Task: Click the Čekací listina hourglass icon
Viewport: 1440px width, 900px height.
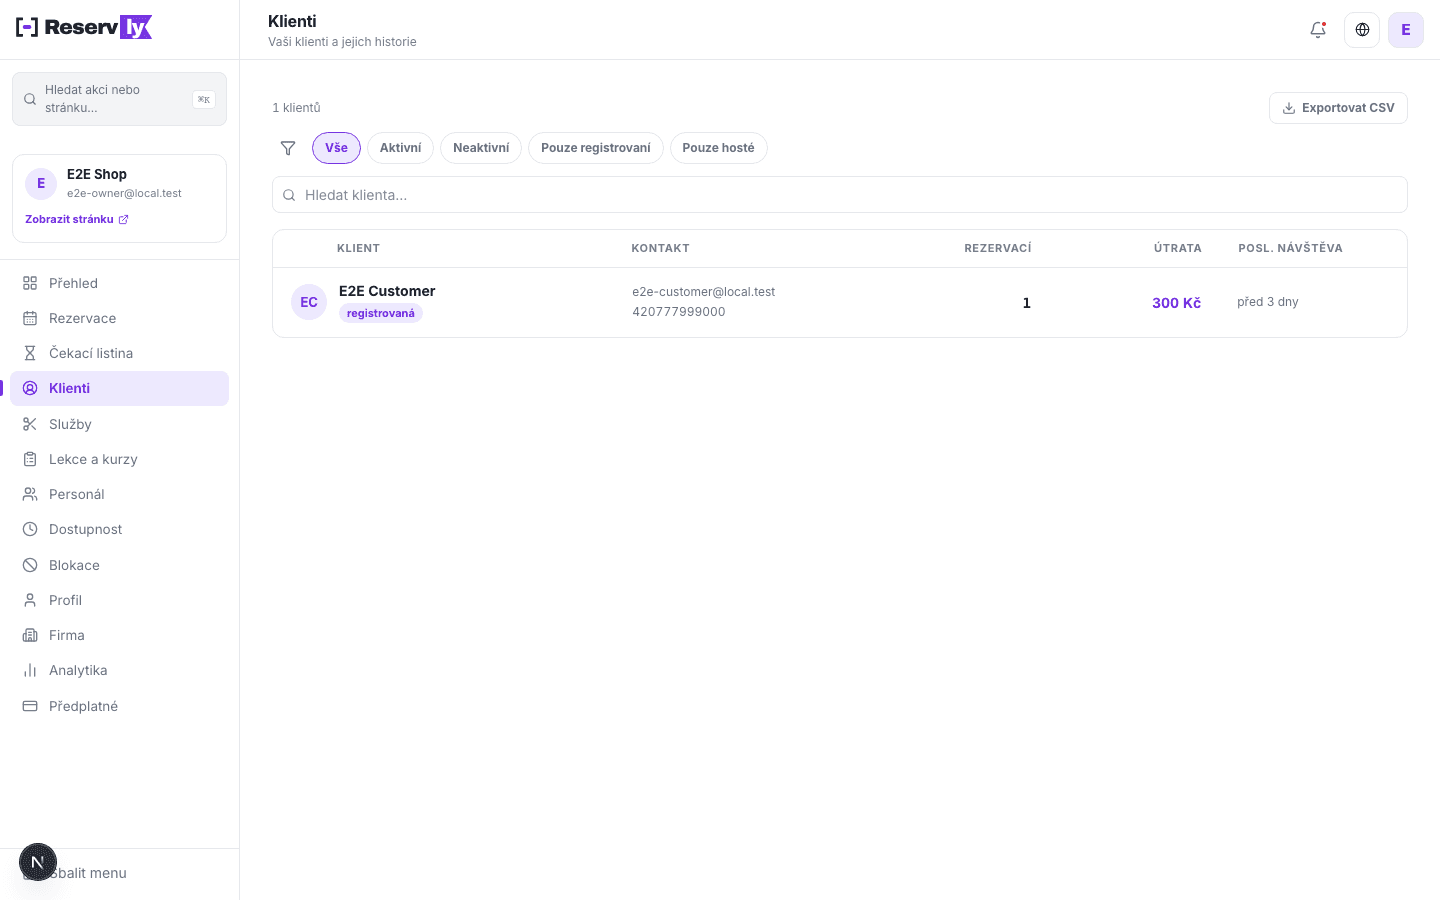Action: [x=30, y=353]
